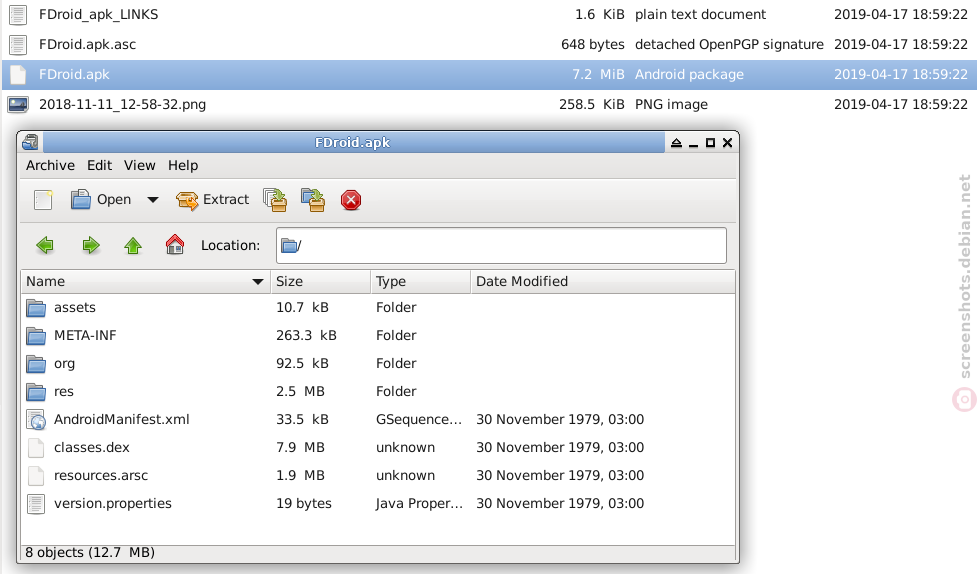Toggle the sort arrow in the Name column

pyautogui.click(x=257, y=282)
